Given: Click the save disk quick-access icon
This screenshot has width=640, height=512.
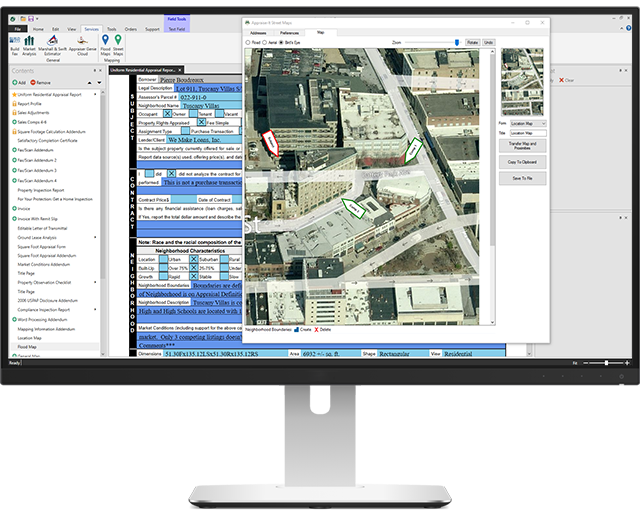Looking at the screenshot, I should pyautogui.click(x=31, y=19).
